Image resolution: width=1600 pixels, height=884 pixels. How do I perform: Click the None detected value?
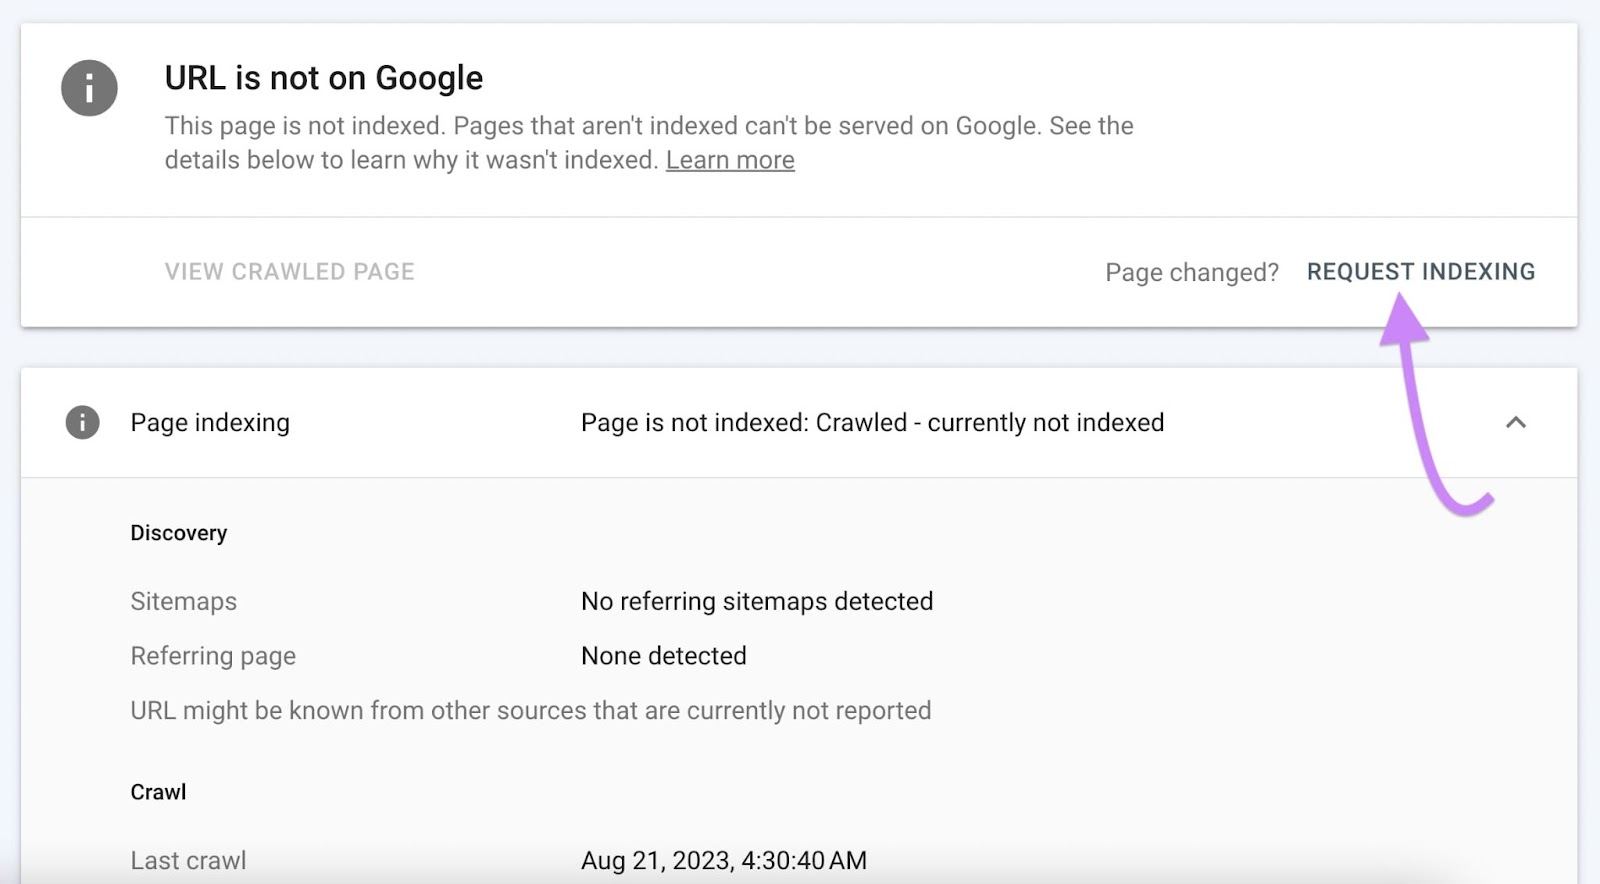click(664, 656)
